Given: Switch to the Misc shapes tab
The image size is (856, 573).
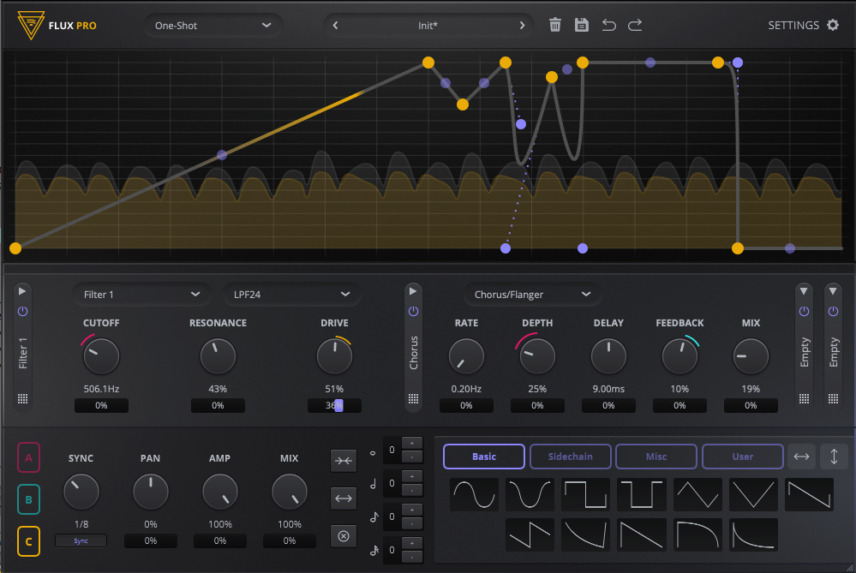Looking at the screenshot, I should coord(656,456).
